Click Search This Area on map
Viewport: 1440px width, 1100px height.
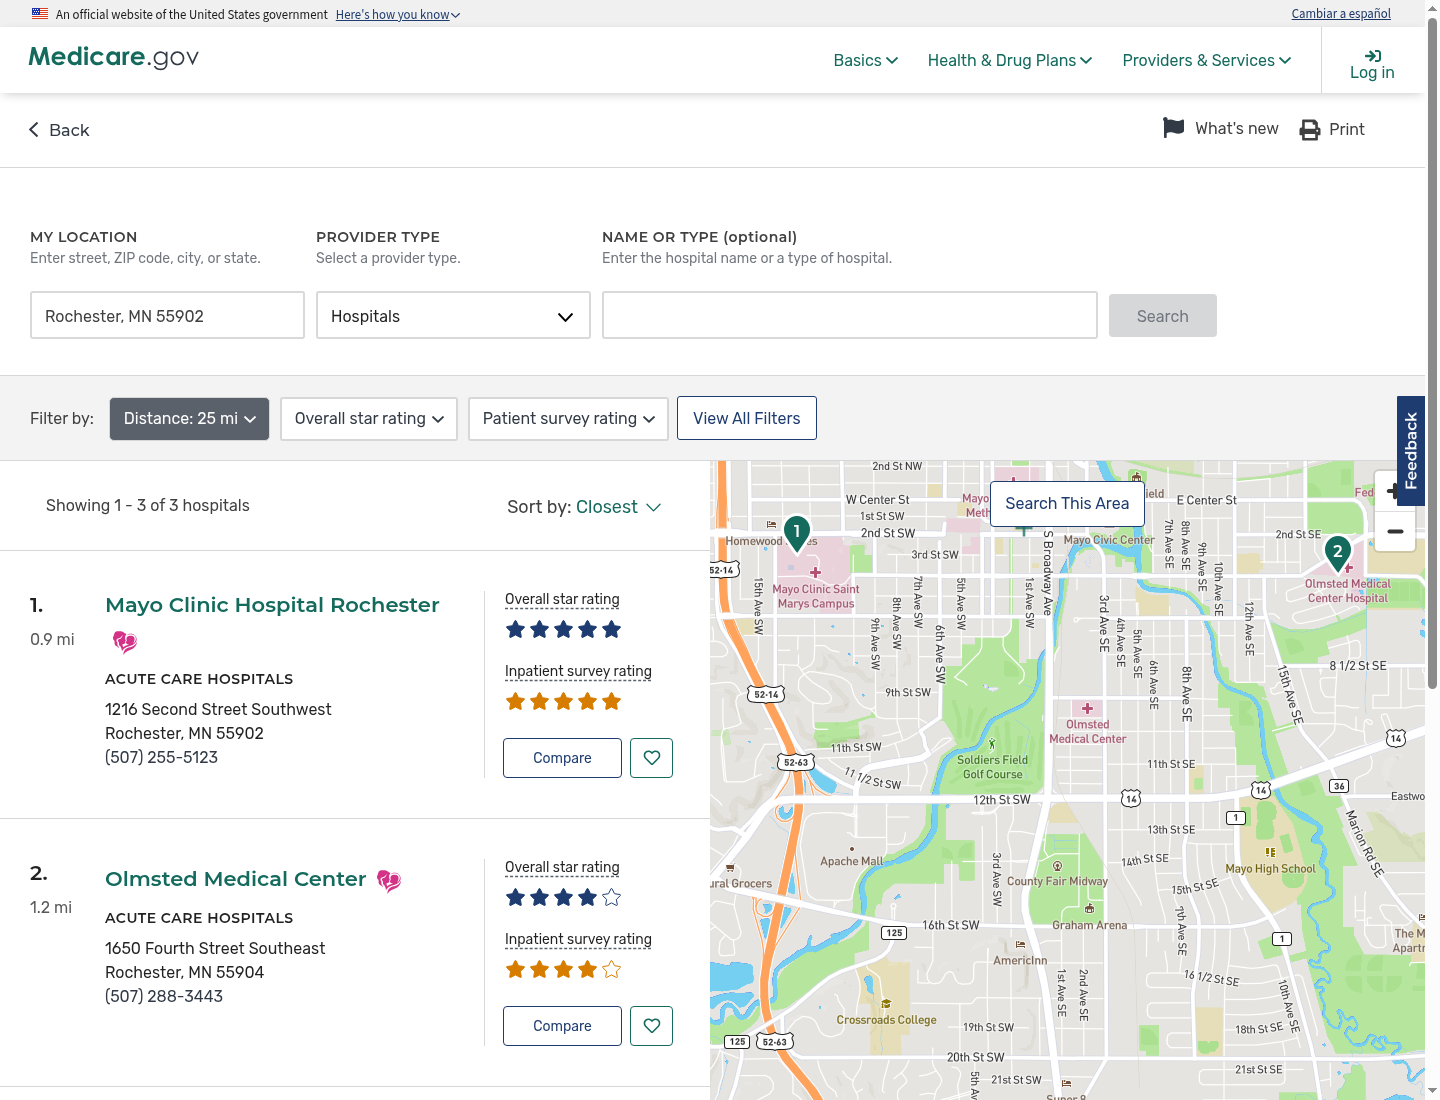point(1067,504)
